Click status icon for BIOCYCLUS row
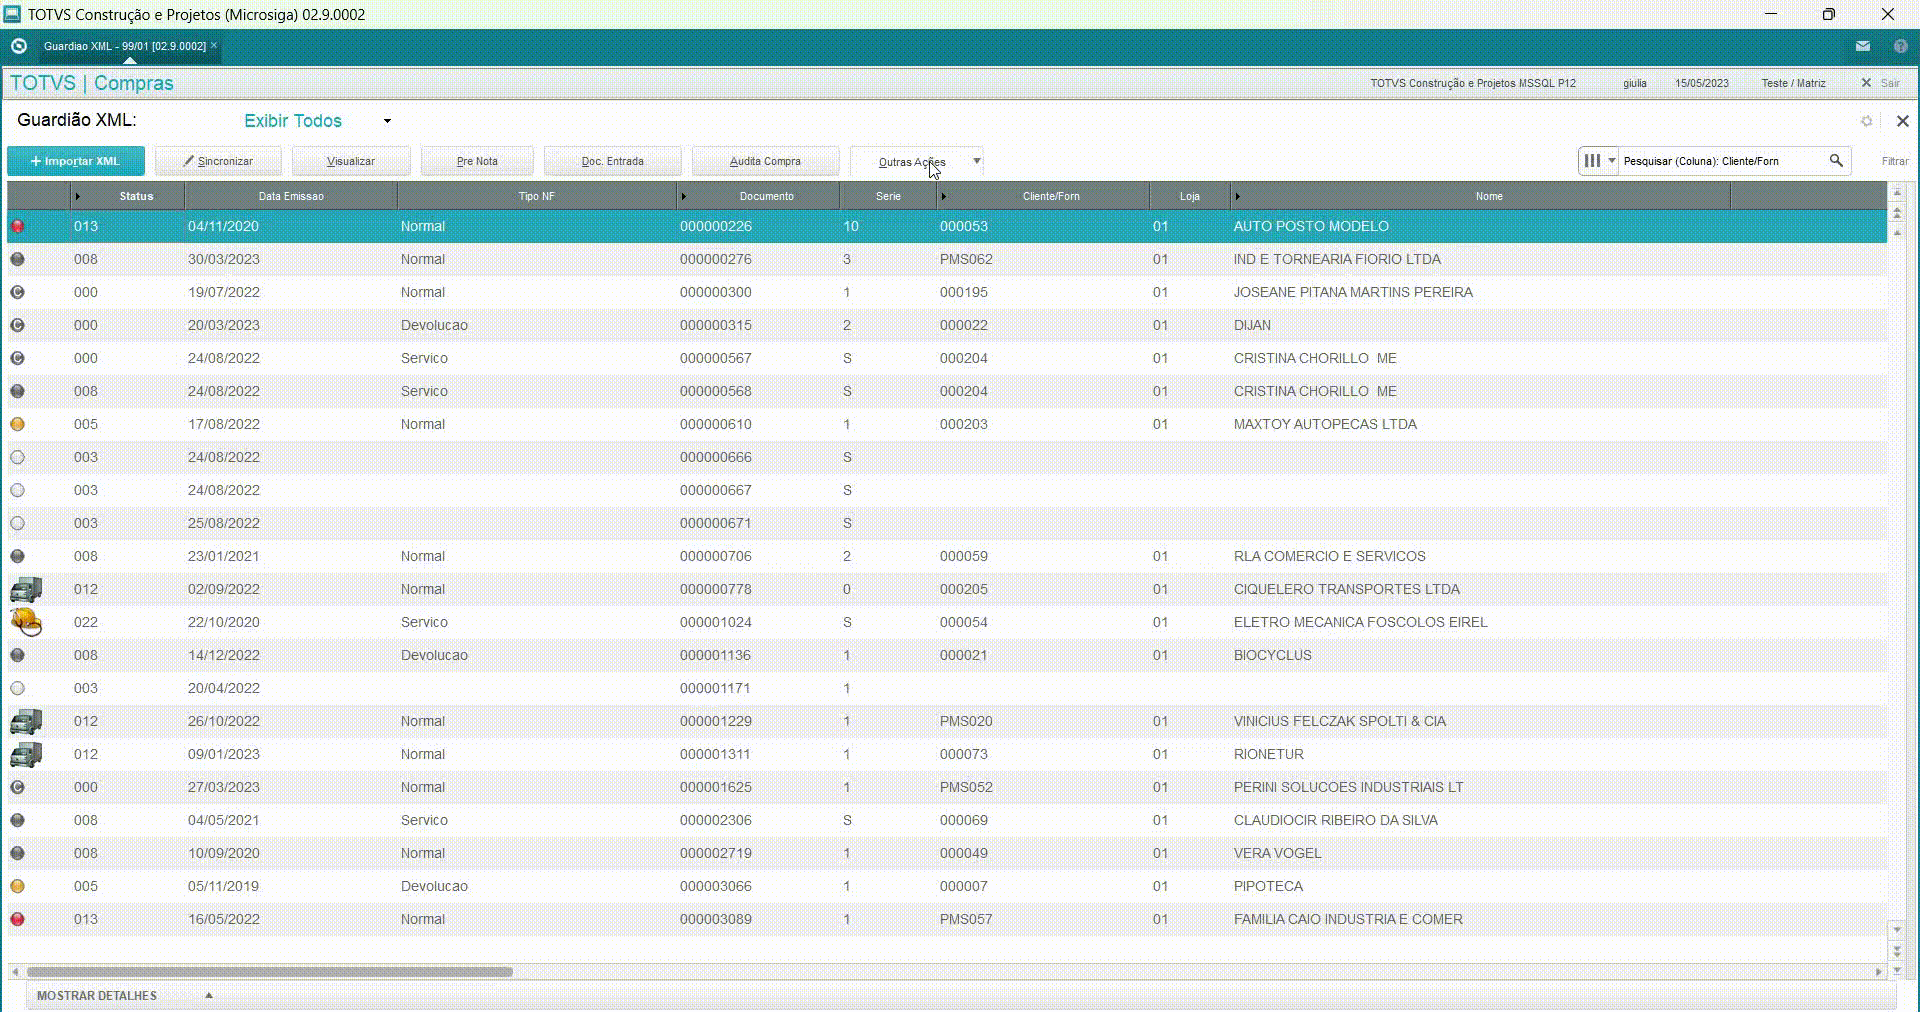 [x=17, y=655]
